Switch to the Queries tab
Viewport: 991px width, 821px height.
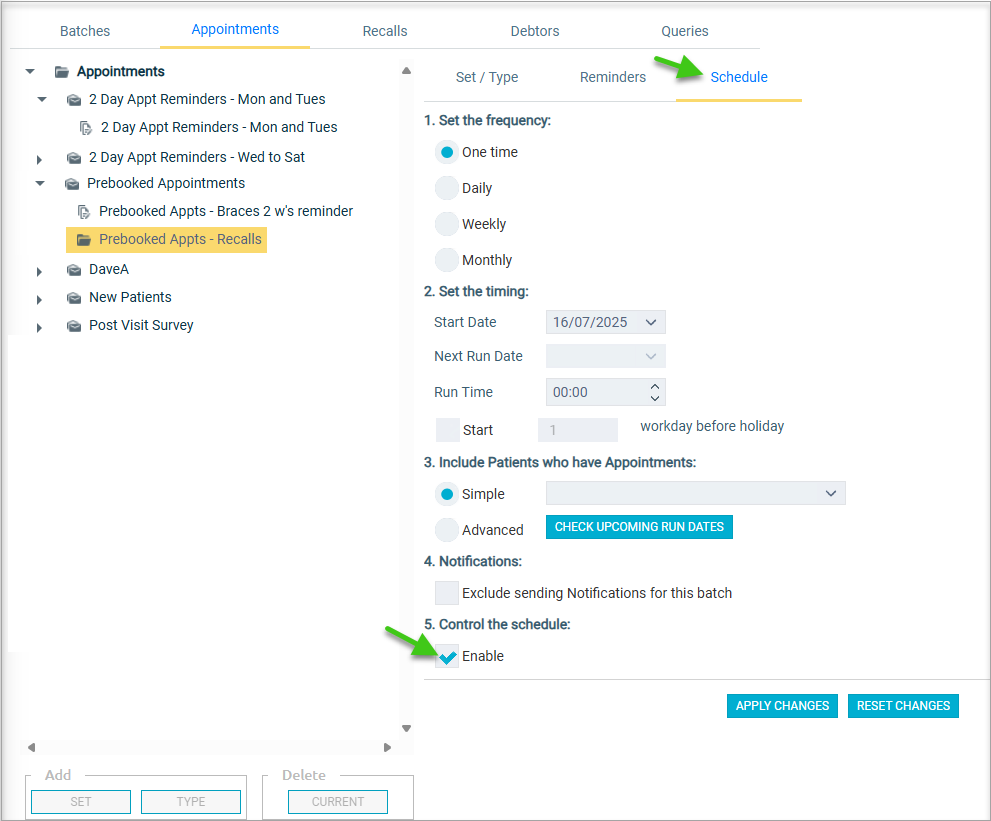684,31
